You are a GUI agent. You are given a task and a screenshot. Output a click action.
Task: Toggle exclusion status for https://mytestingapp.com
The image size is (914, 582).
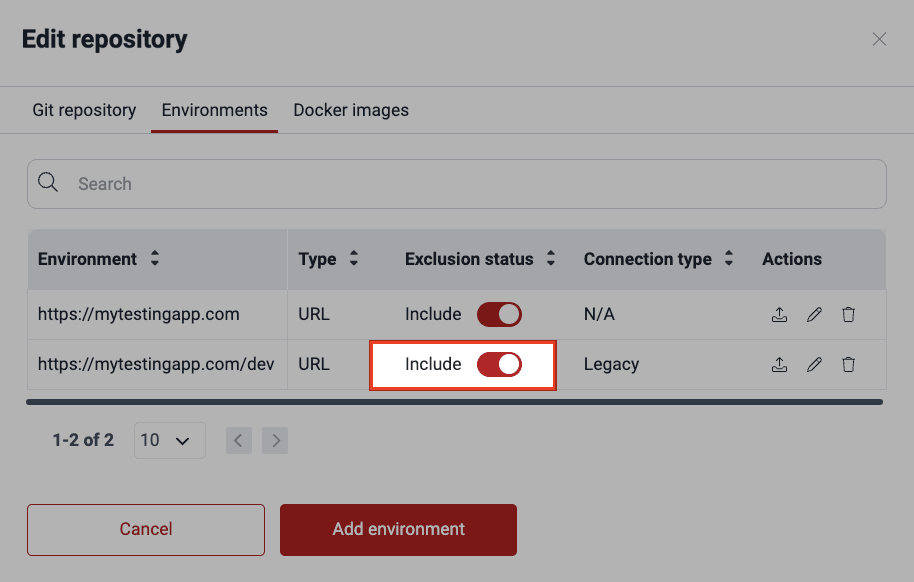pyautogui.click(x=498, y=313)
